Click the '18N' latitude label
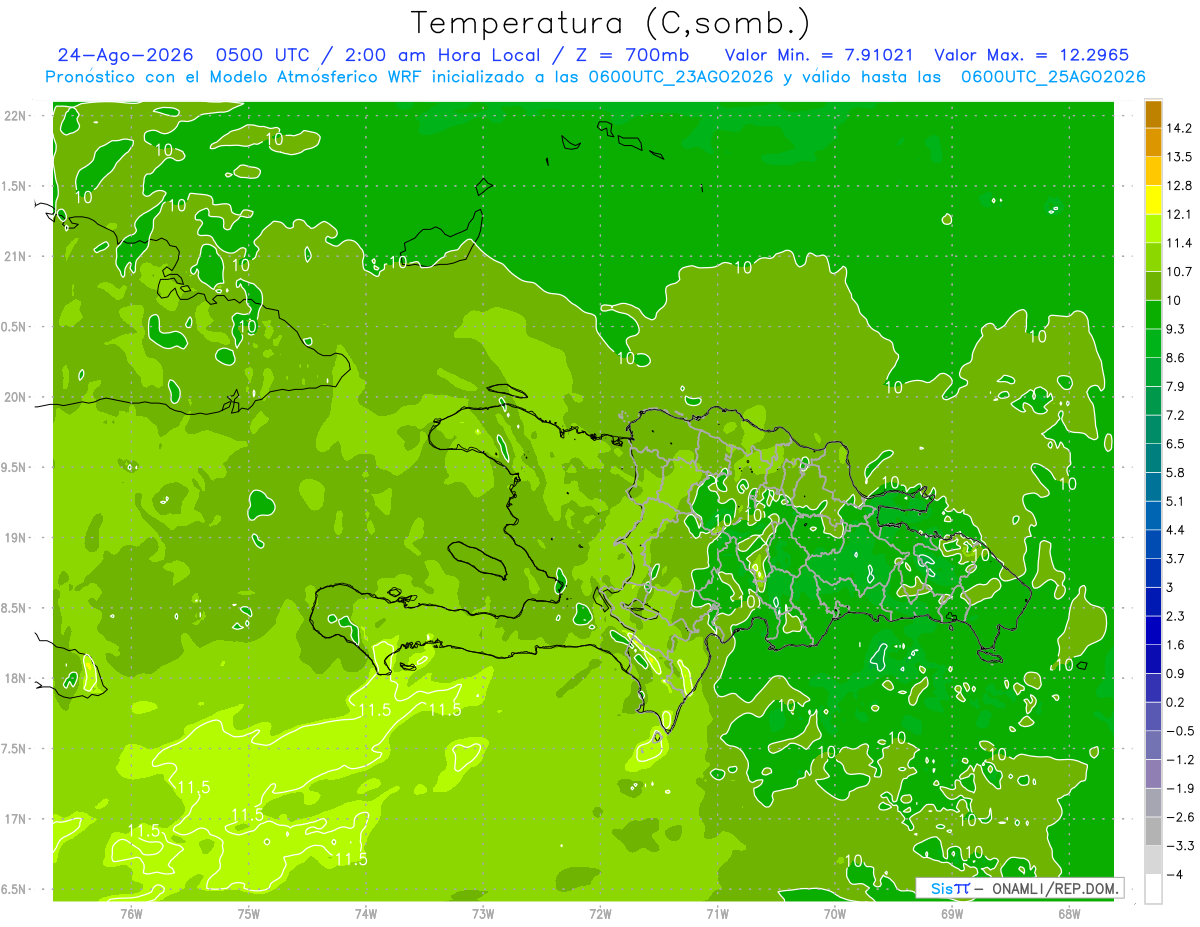 click(x=14, y=678)
